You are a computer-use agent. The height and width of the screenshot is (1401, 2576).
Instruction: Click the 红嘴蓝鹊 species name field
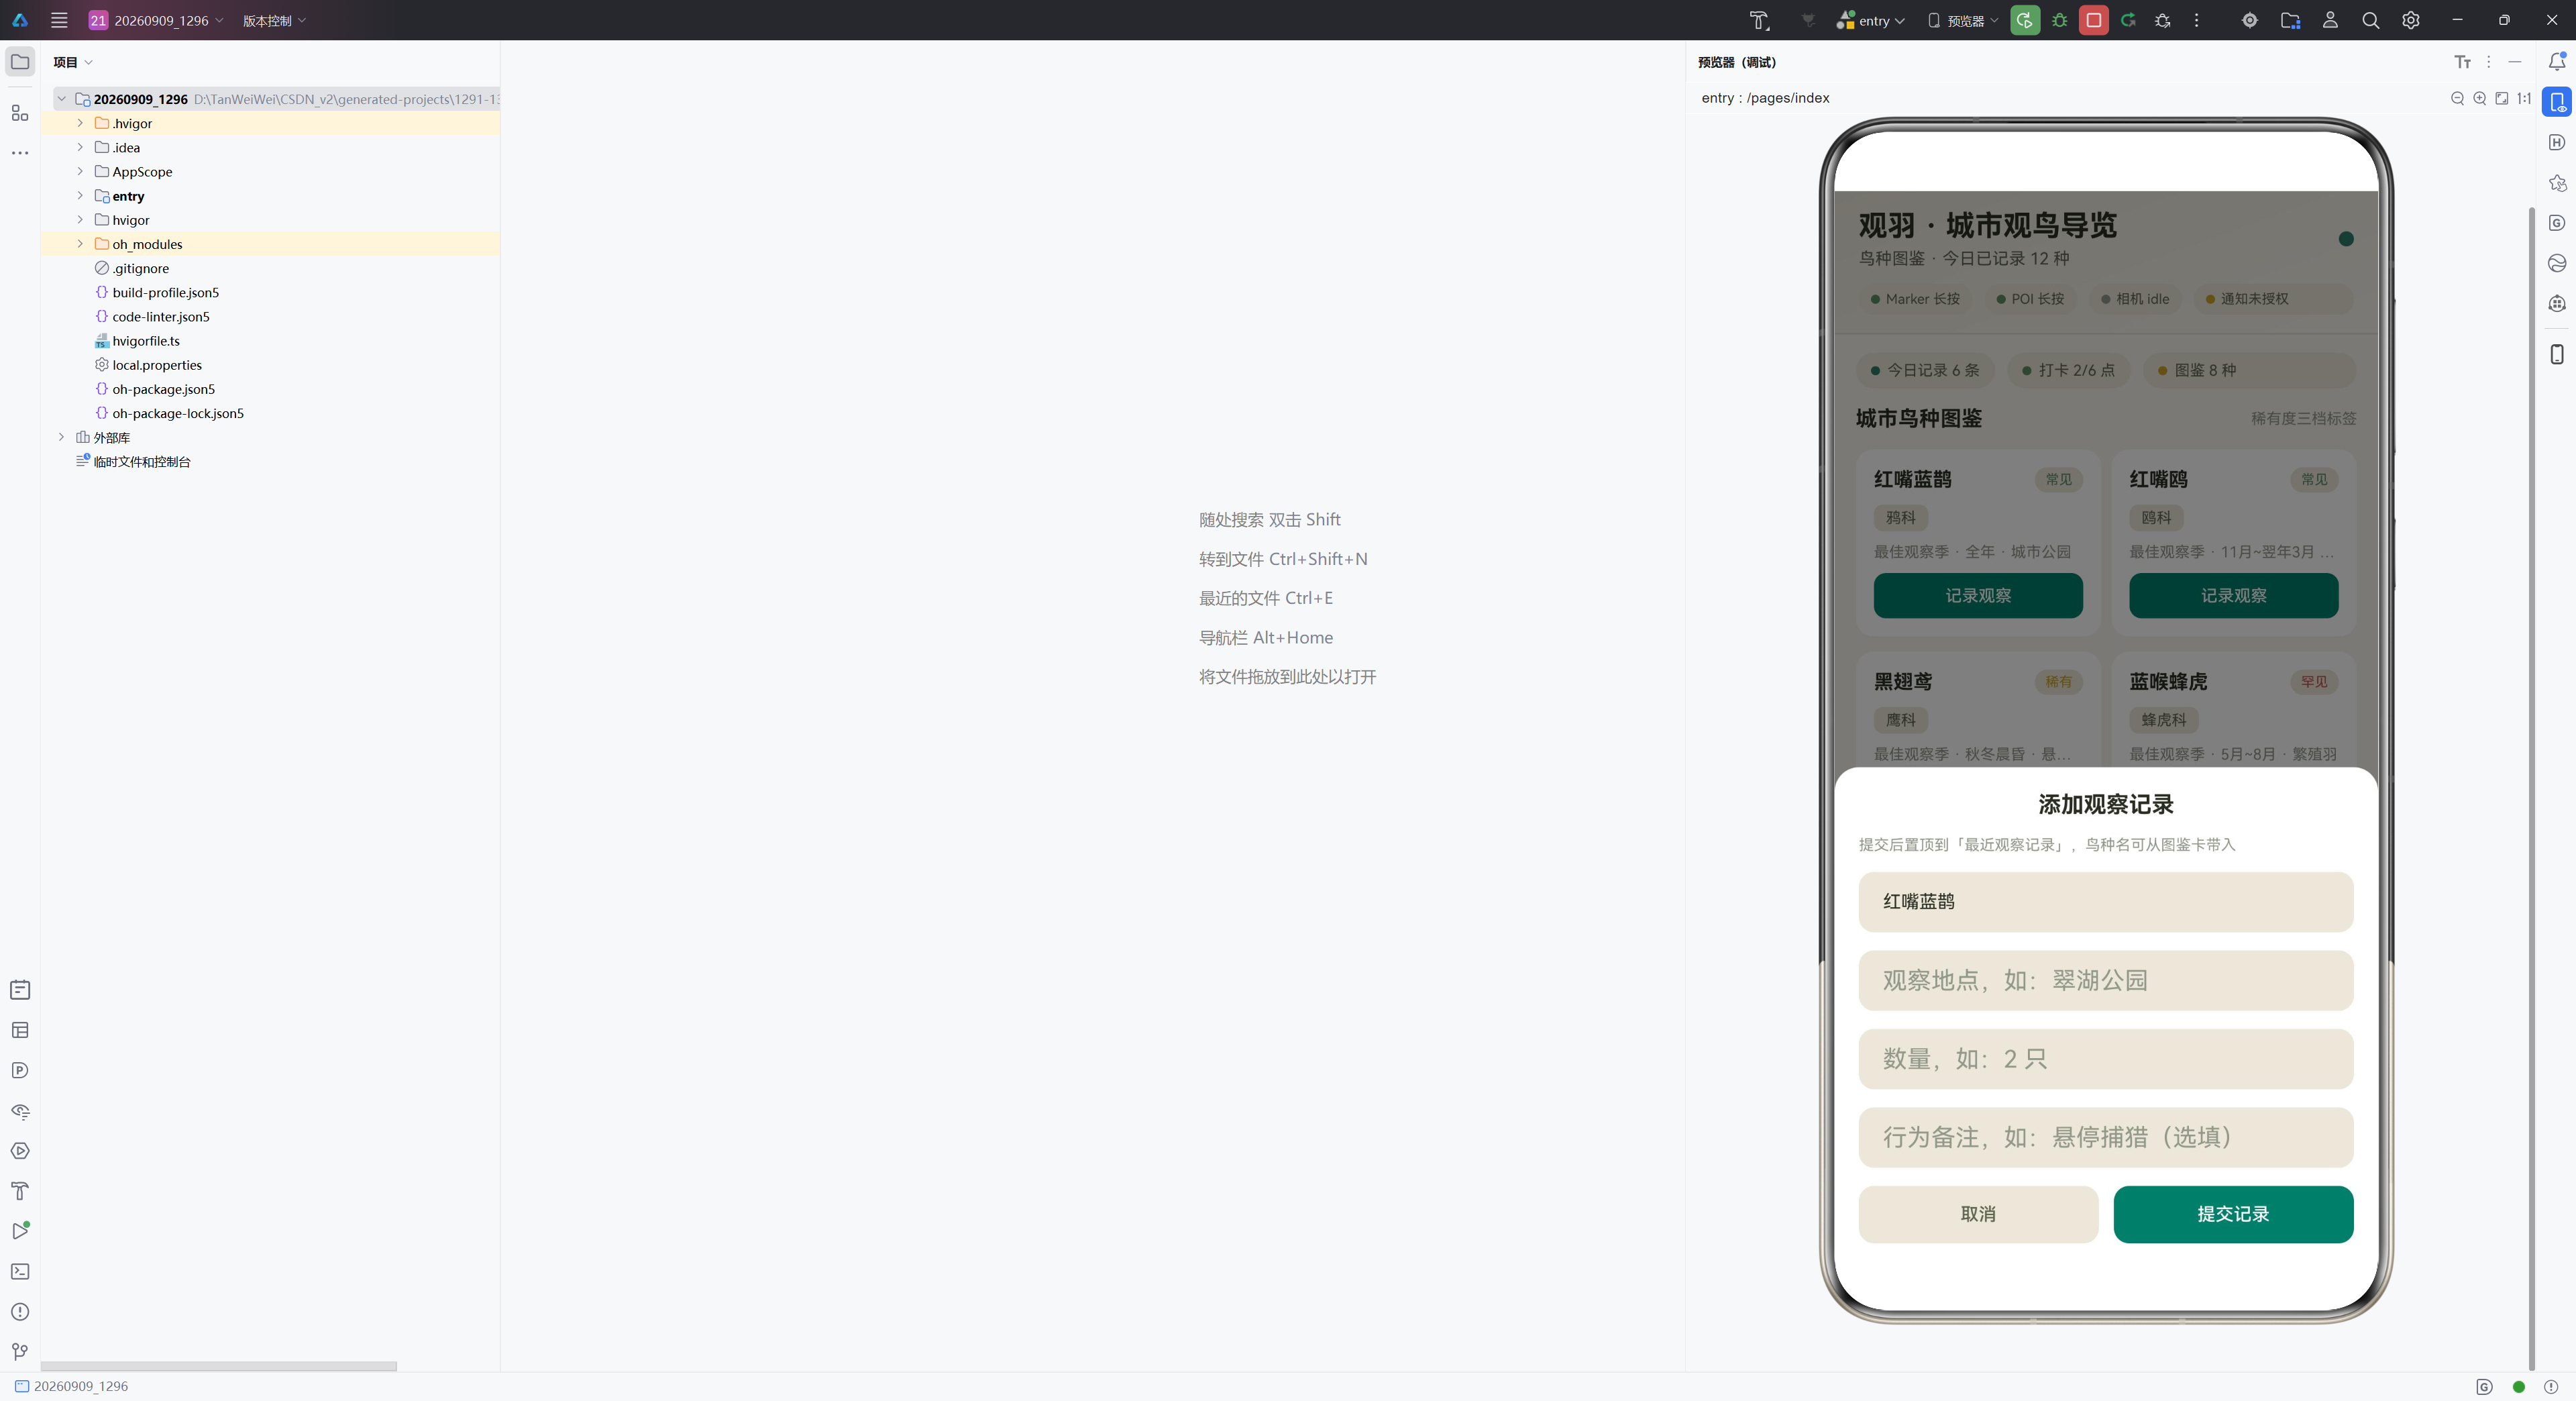(2106, 902)
